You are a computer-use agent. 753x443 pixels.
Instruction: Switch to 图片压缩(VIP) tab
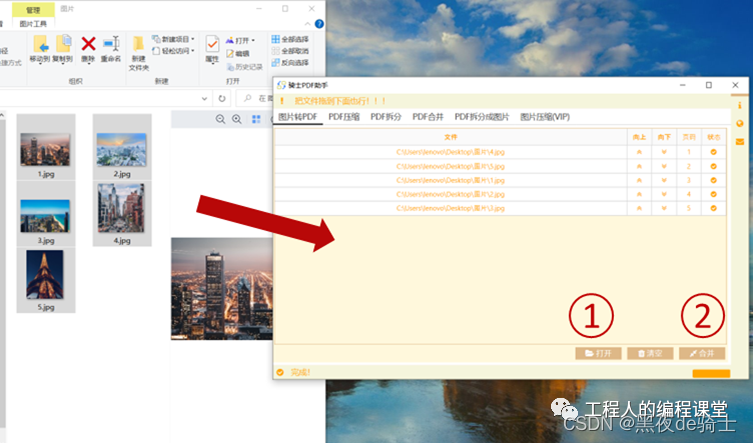[x=545, y=117]
